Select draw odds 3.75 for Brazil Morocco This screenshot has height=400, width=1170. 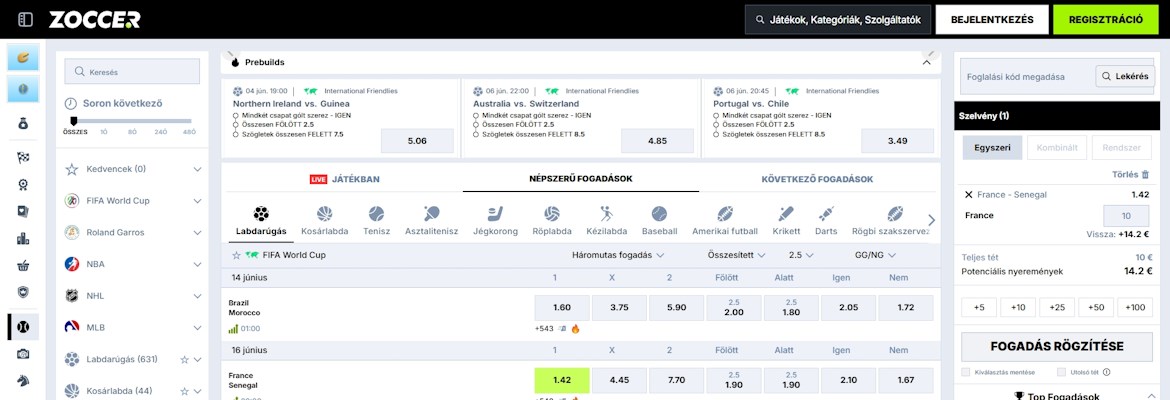[619, 307]
